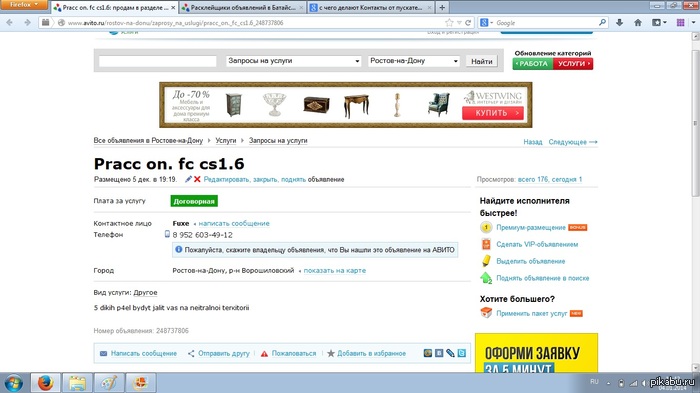Open a new tab with the plus button
The image size is (700, 393).
(442, 8)
